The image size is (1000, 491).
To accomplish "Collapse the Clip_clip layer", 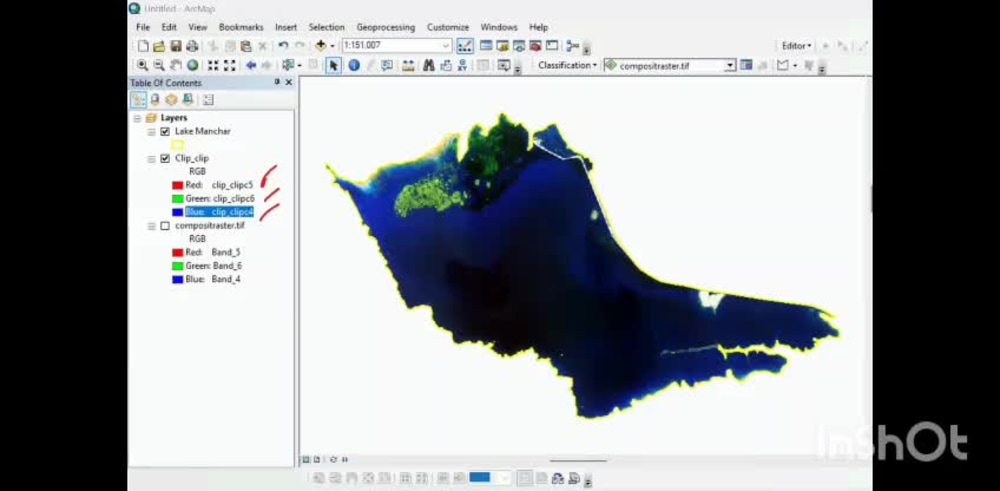I will click(151, 159).
